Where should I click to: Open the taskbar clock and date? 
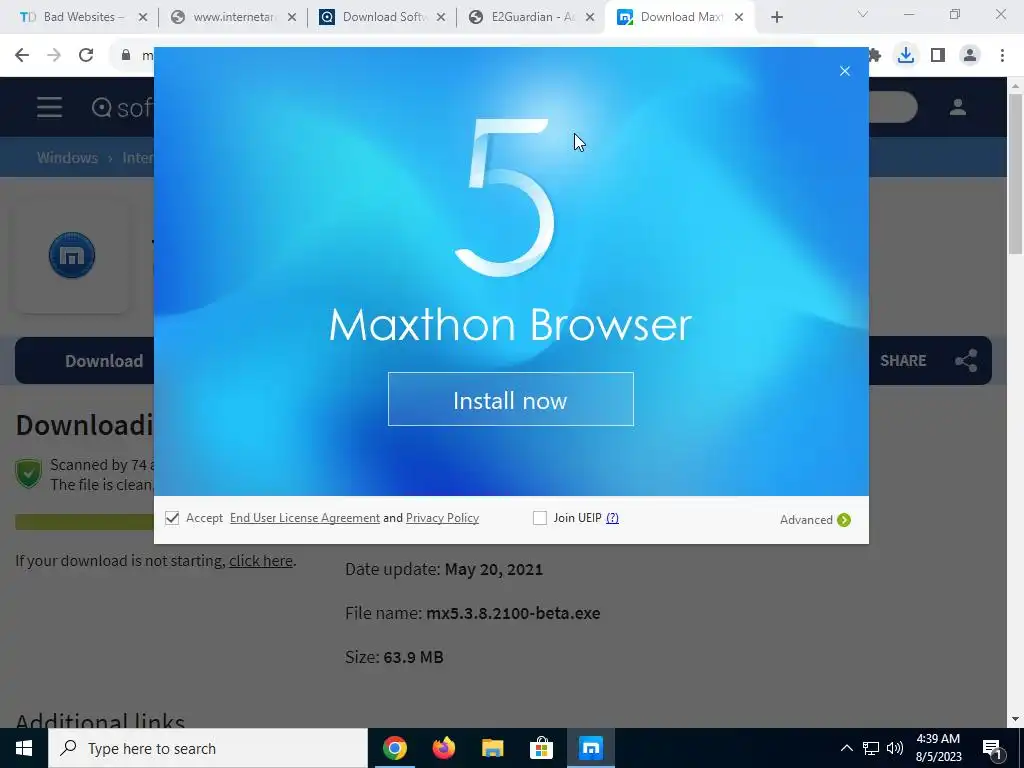(x=938, y=748)
